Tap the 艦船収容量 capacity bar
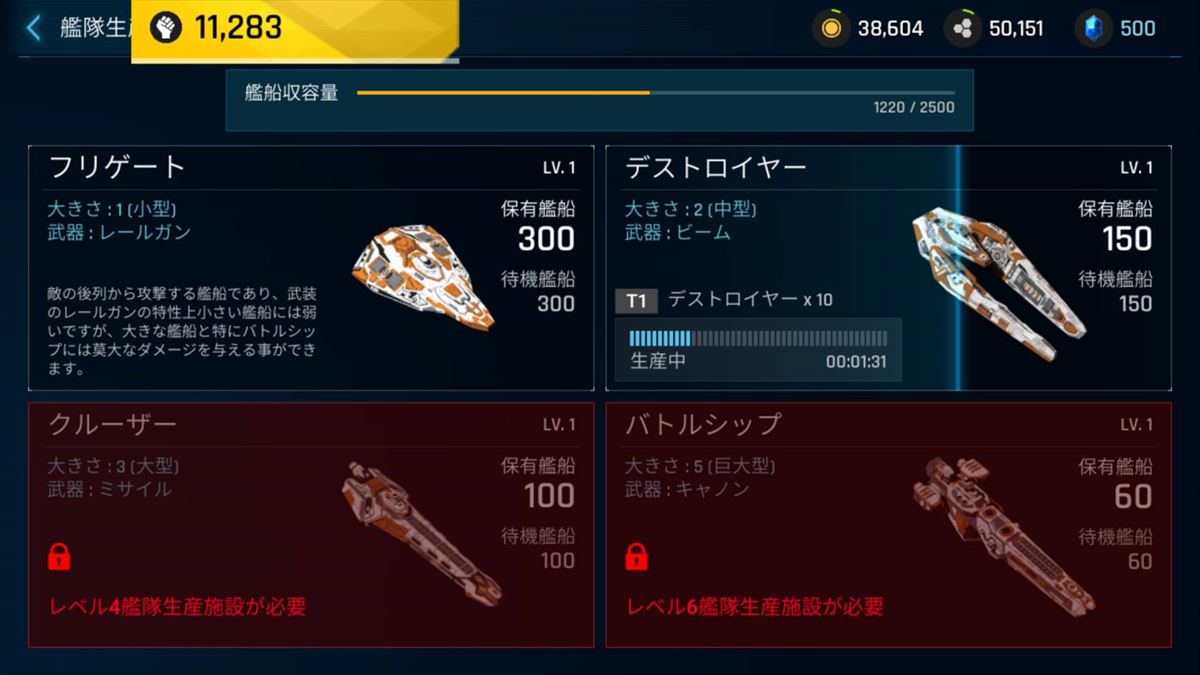Screen dimensions: 1200x675 coord(655,93)
